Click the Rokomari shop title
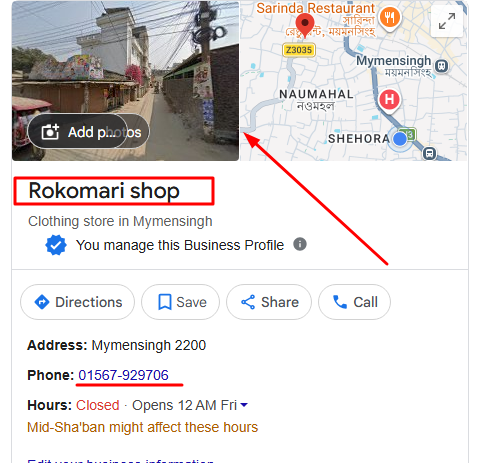 [104, 191]
